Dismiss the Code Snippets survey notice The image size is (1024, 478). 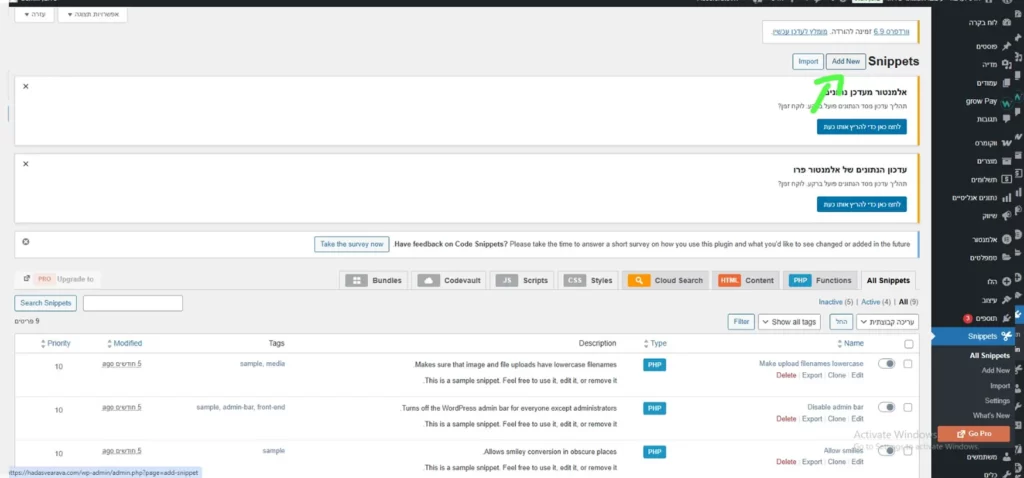[25, 242]
